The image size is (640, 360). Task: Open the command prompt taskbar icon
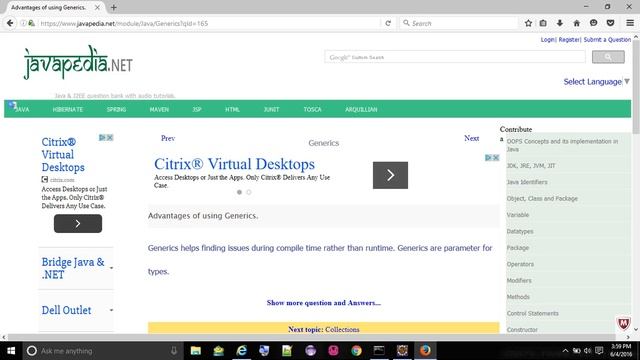point(379,351)
